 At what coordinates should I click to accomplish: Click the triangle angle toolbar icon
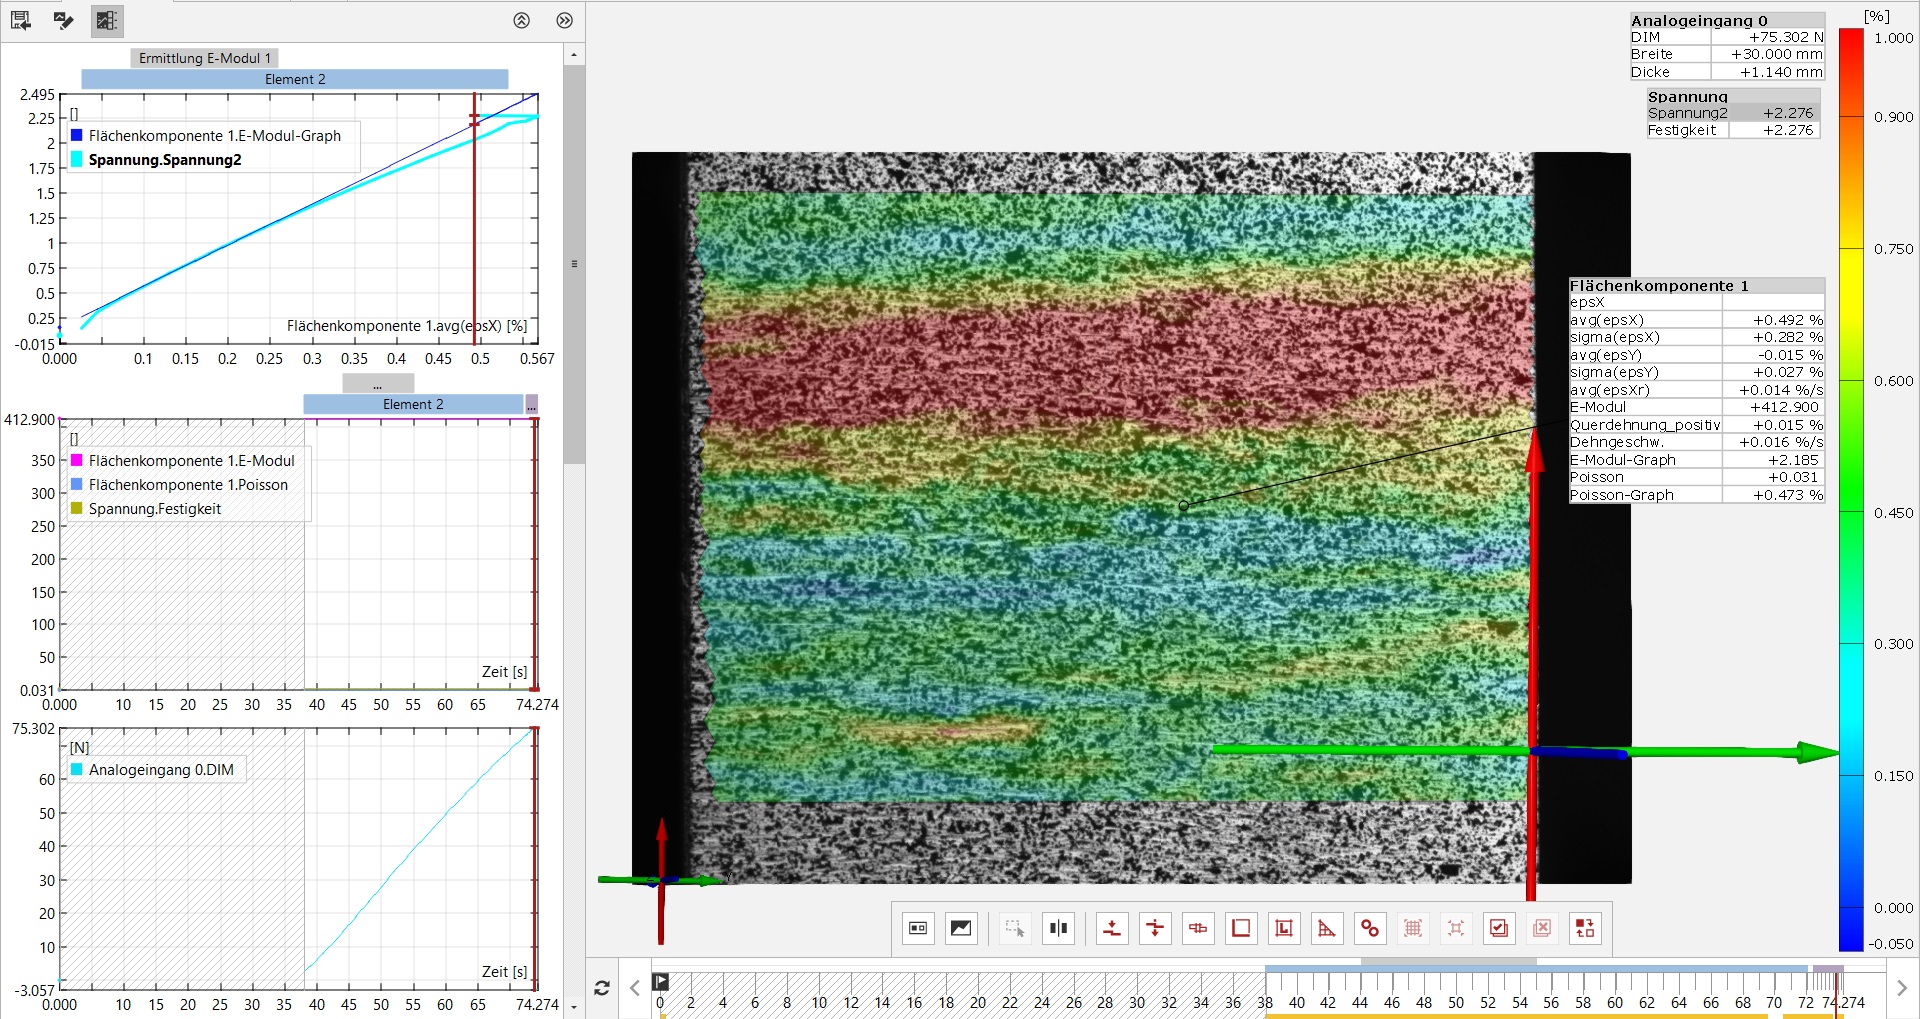[1327, 928]
